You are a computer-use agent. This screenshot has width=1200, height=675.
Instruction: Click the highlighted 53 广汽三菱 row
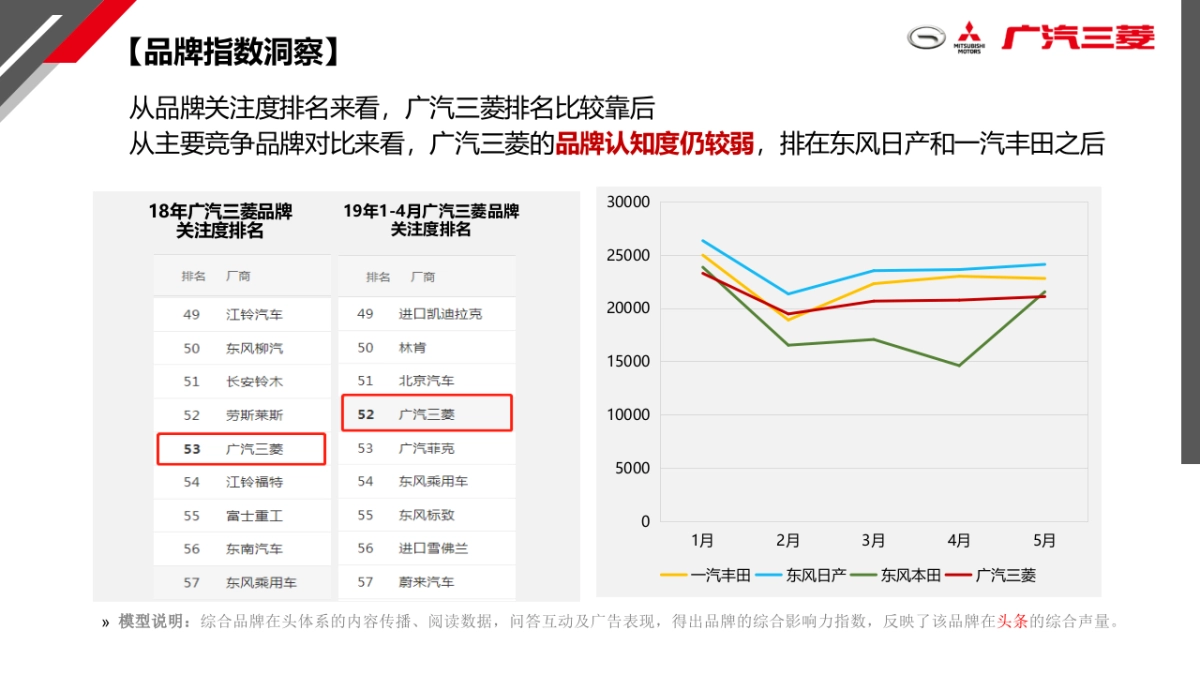pos(241,448)
